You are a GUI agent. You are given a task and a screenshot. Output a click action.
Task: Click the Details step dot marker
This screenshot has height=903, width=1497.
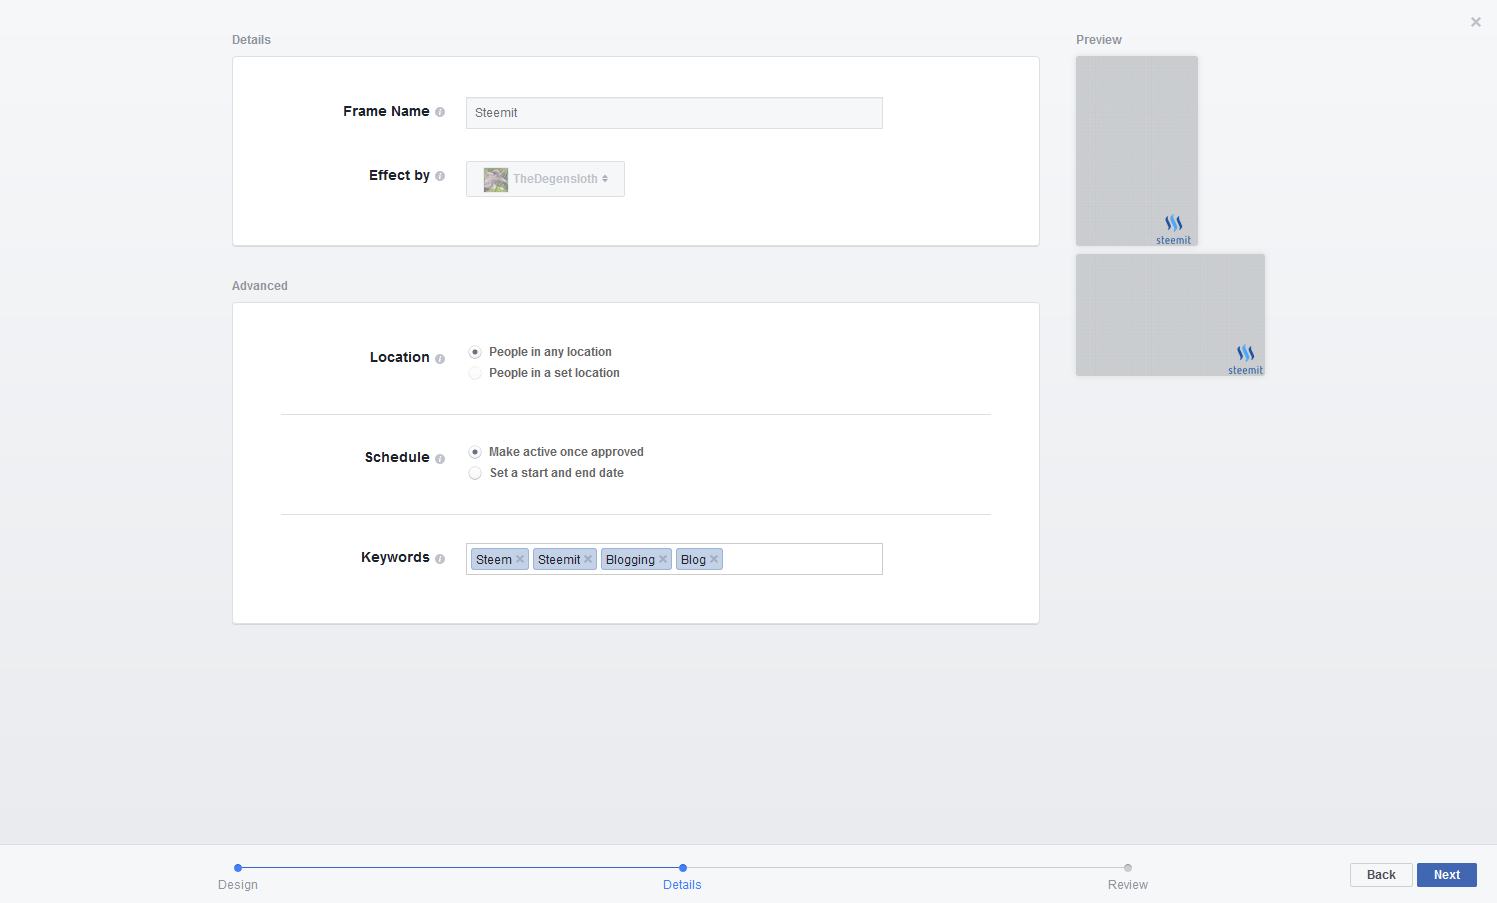683,868
